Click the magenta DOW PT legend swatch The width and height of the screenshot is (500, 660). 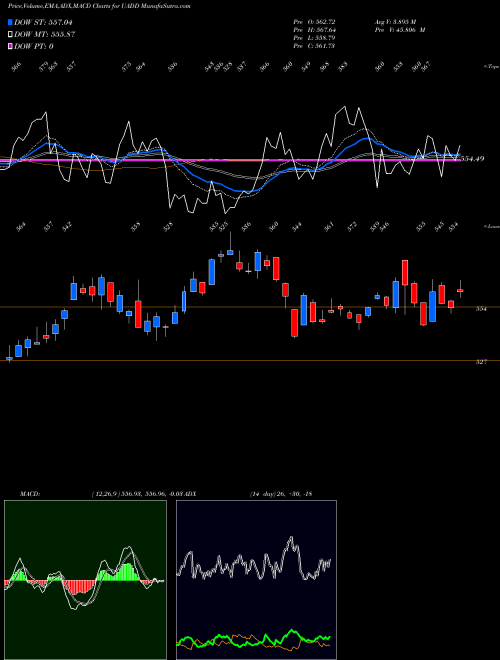click(11, 46)
